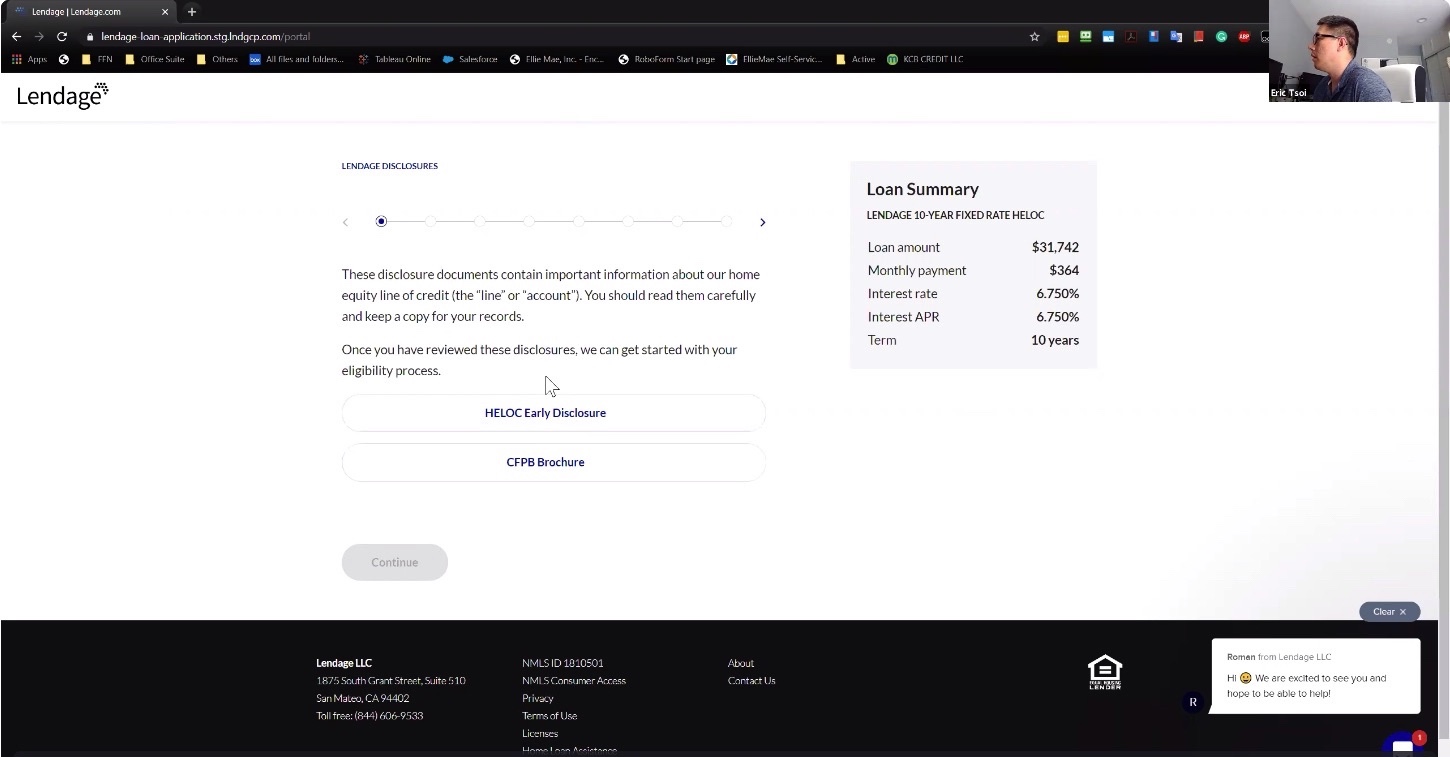Click the Roman R avatar in chat
Viewport: 1450px width, 757px height.
(1193, 702)
